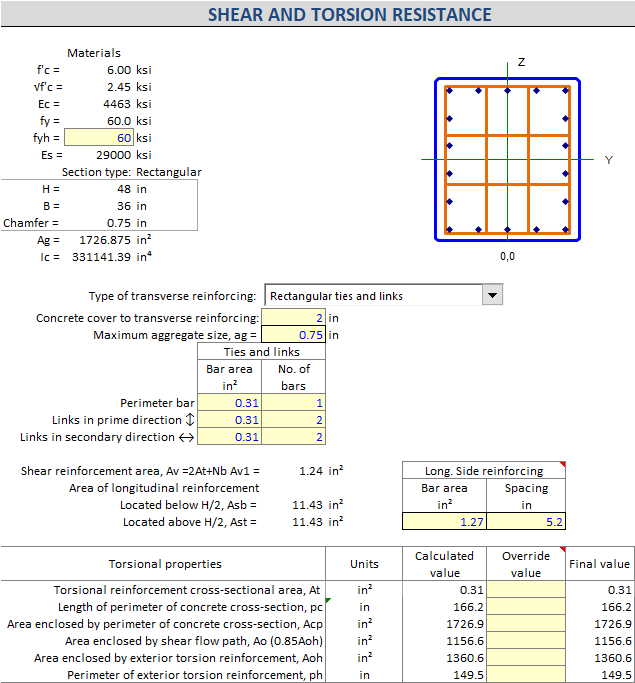Click the 'Override value' column header

pyautogui.click(x=526, y=564)
